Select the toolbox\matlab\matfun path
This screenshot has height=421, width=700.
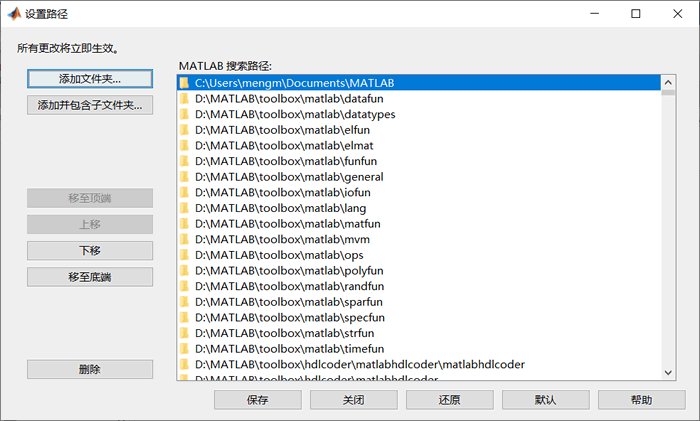pyautogui.click(x=419, y=224)
